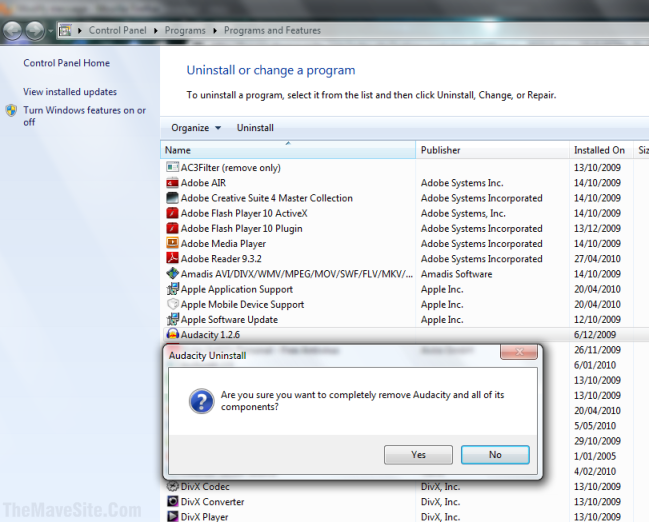The height and width of the screenshot is (522, 649).
Task: Open the recent pages dropdown arrow
Action: pos(50,31)
